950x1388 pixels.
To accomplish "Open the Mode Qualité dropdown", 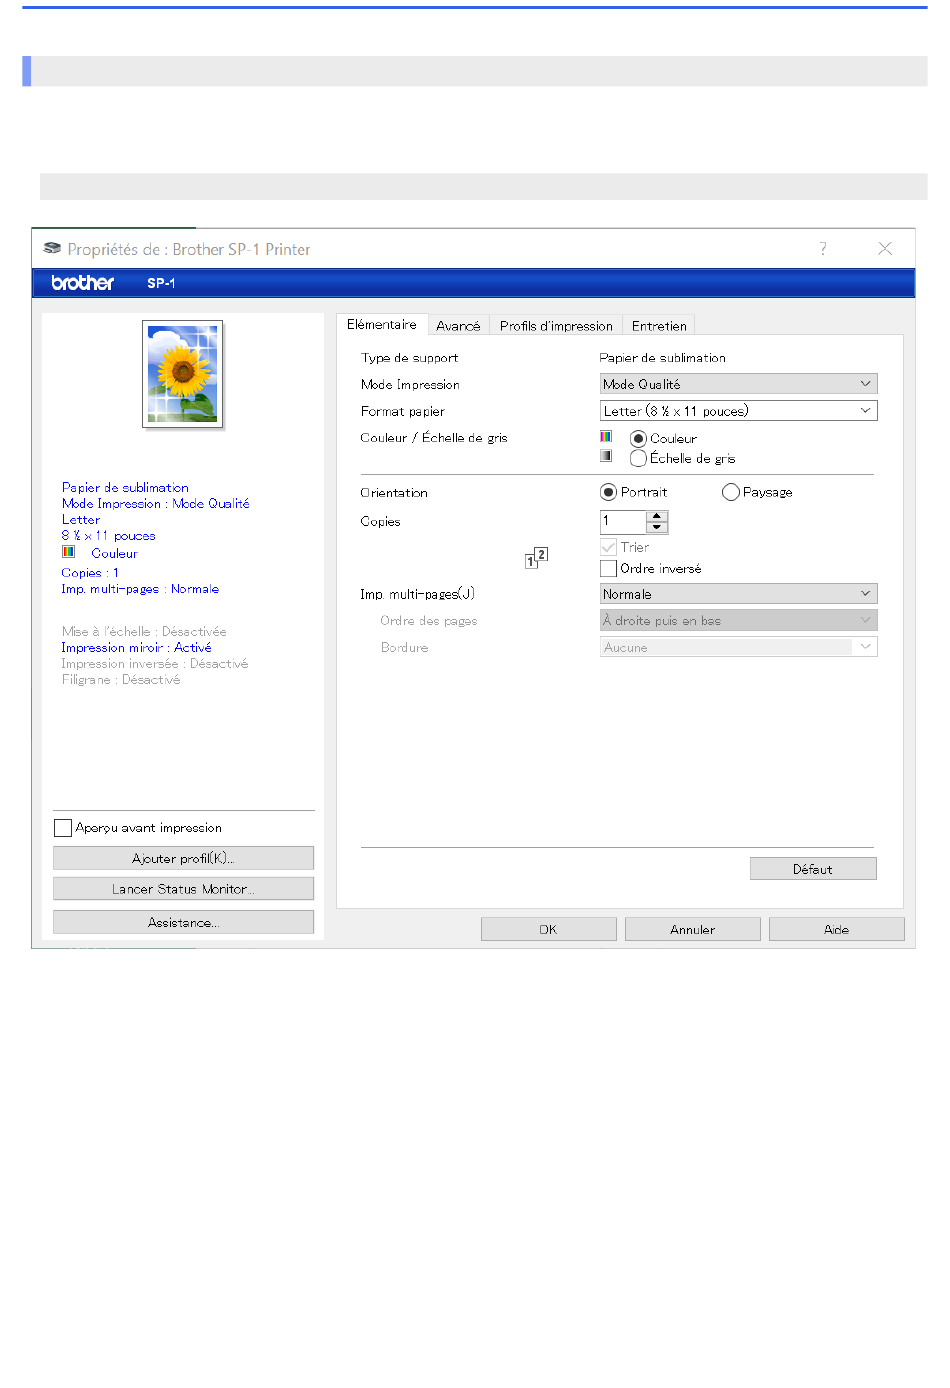I will pos(738,384).
